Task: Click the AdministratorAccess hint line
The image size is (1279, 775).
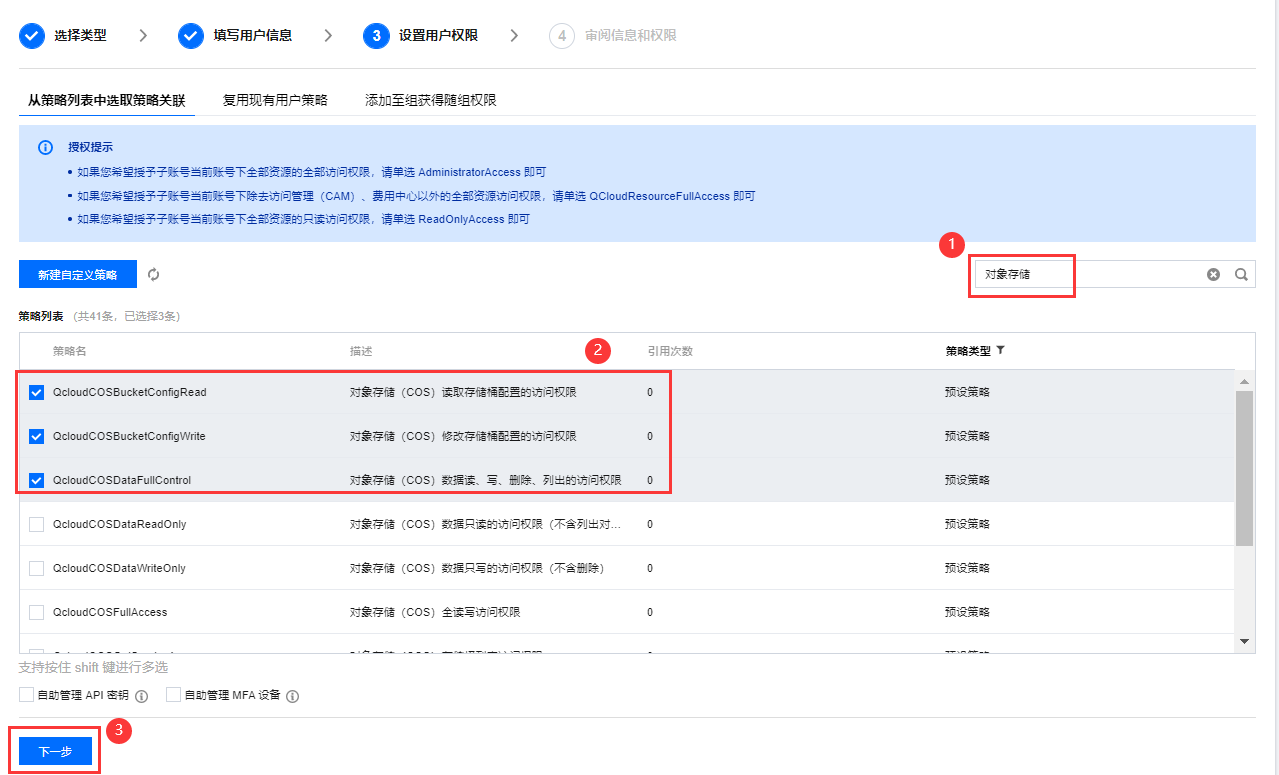Action: pyautogui.click(x=312, y=172)
